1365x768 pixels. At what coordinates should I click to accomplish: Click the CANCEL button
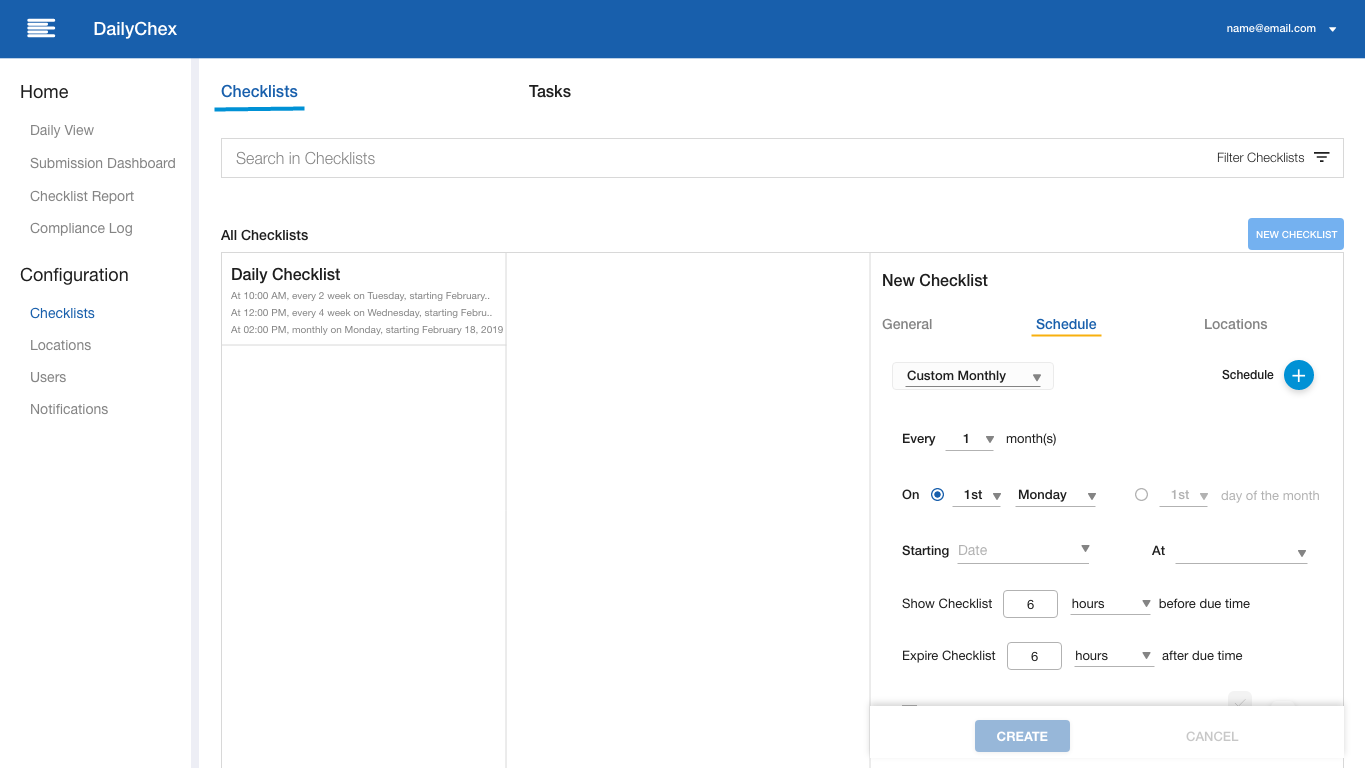tap(1212, 736)
